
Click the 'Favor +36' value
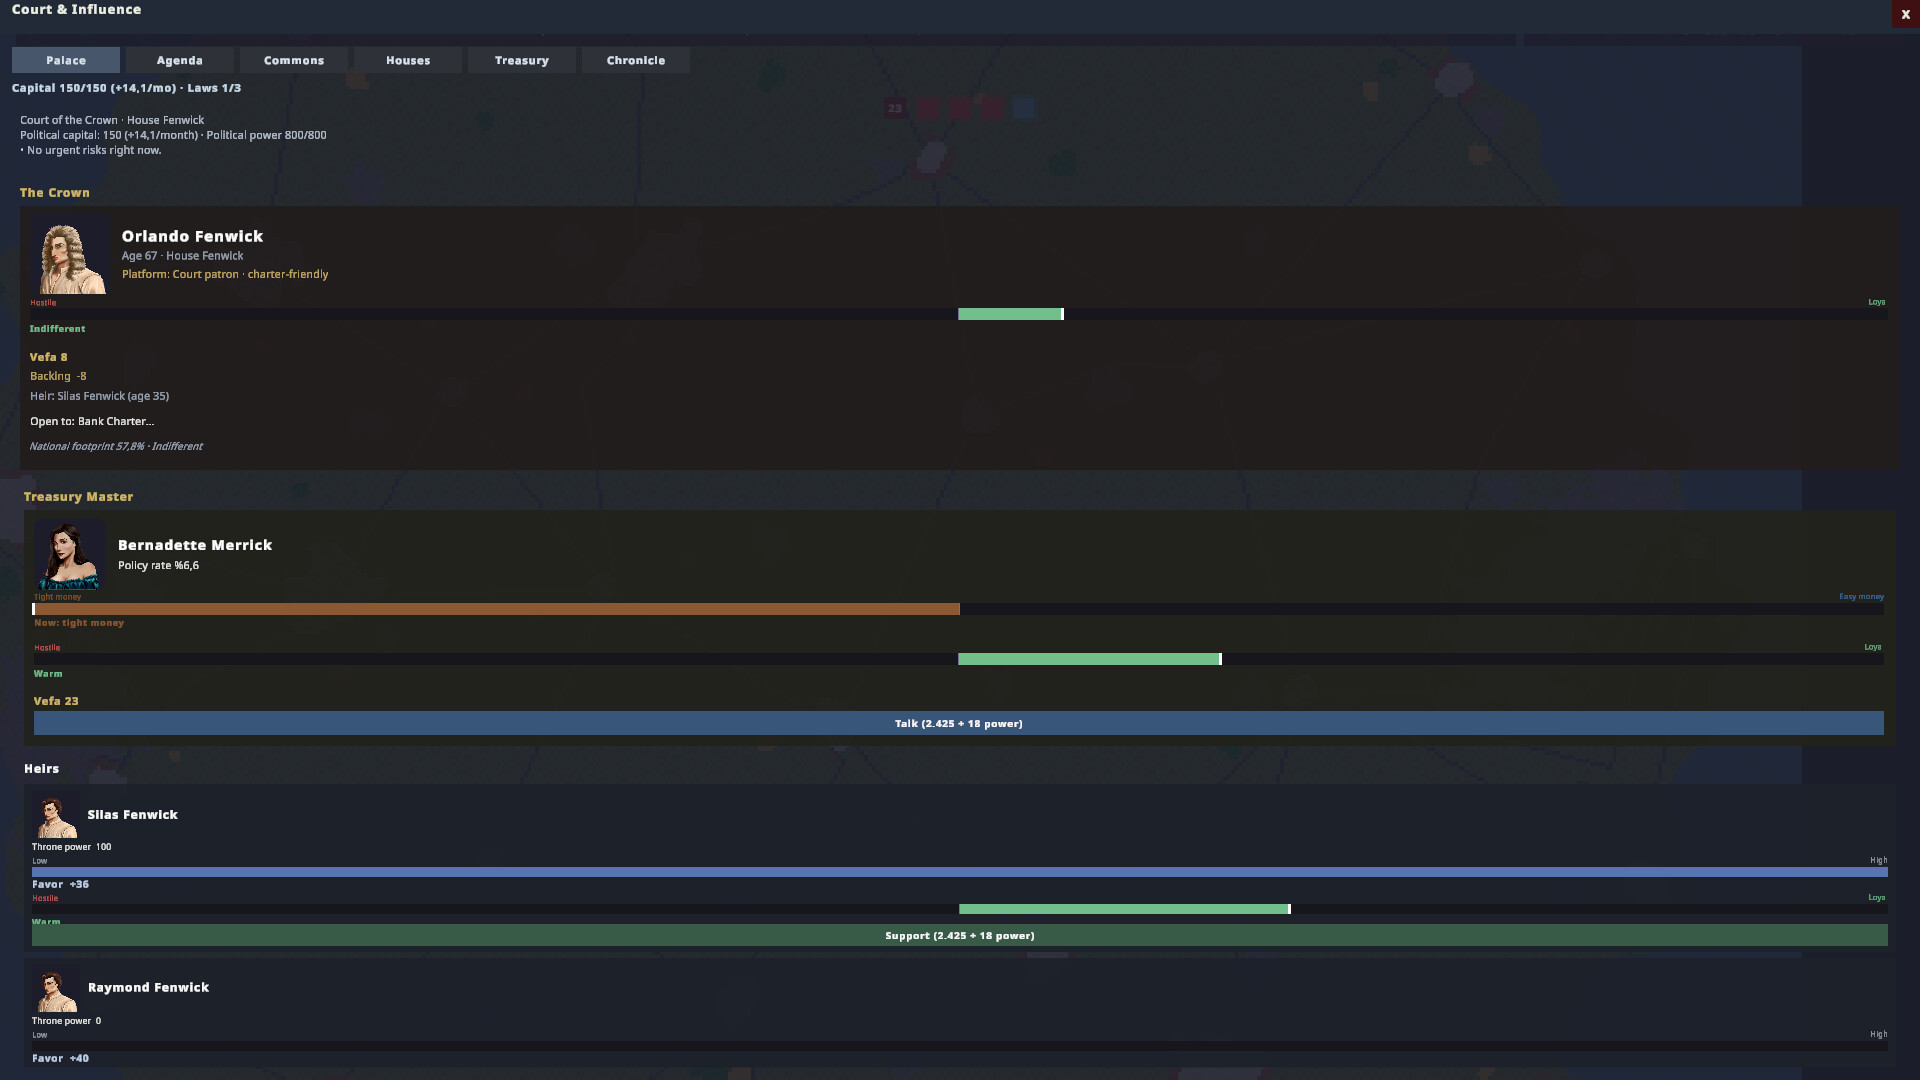tap(60, 884)
